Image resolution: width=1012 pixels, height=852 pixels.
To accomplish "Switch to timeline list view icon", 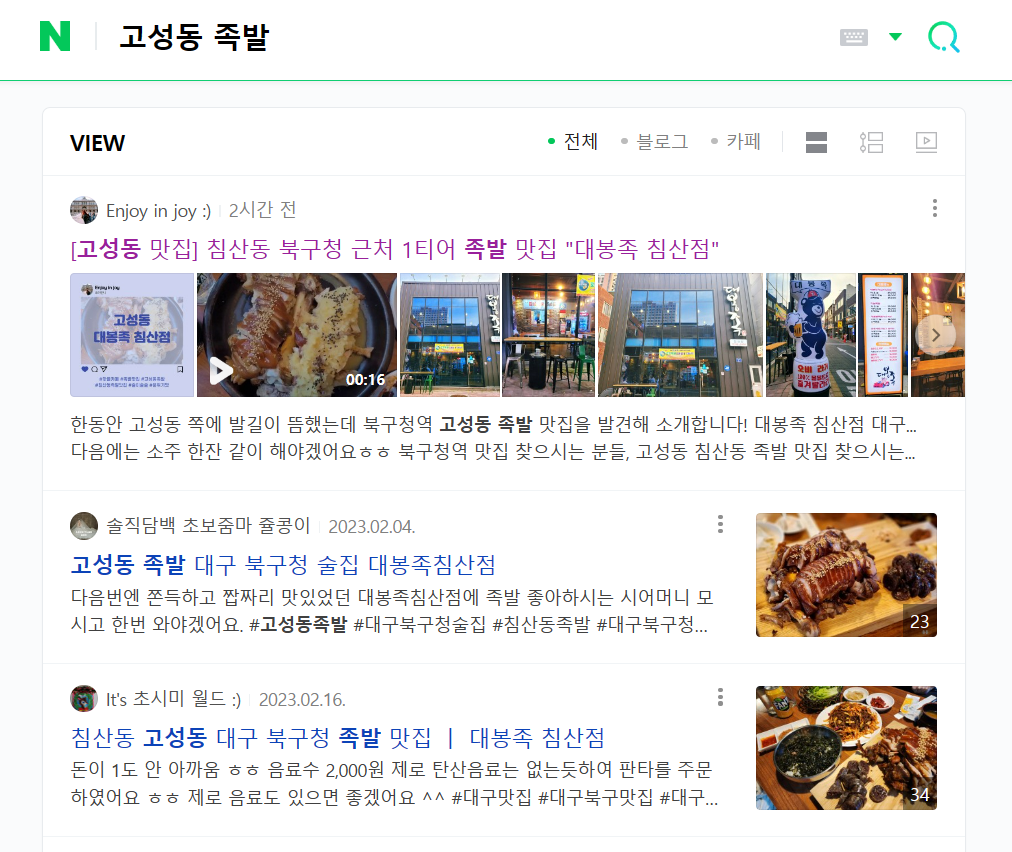I will click(x=871, y=142).
